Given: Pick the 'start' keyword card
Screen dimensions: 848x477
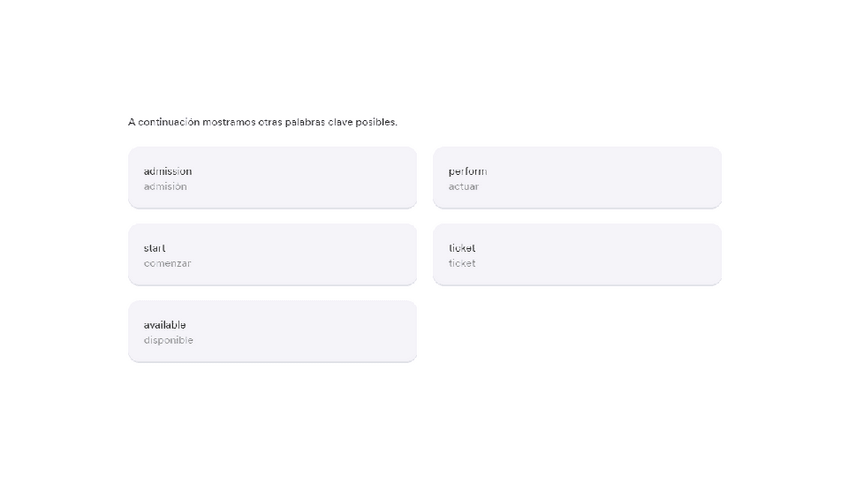Looking at the screenshot, I should pos(272,255).
